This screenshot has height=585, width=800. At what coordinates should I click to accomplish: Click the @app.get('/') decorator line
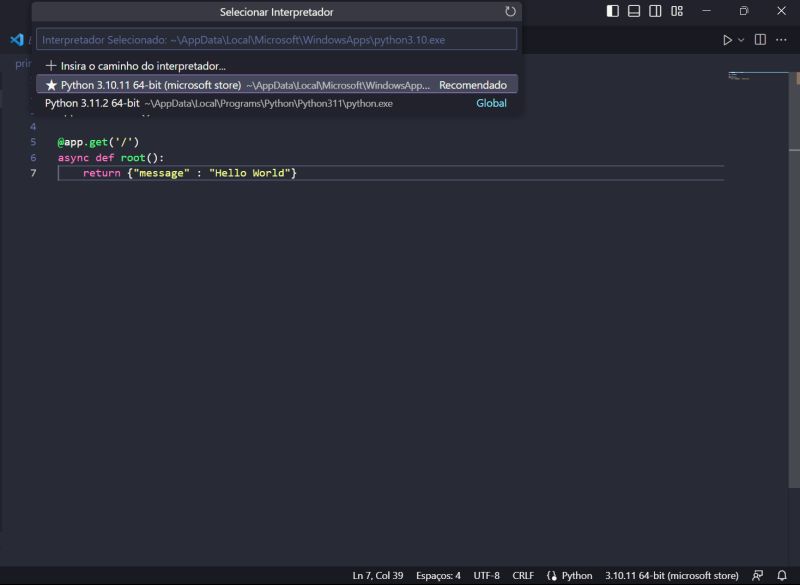tap(98, 142)
